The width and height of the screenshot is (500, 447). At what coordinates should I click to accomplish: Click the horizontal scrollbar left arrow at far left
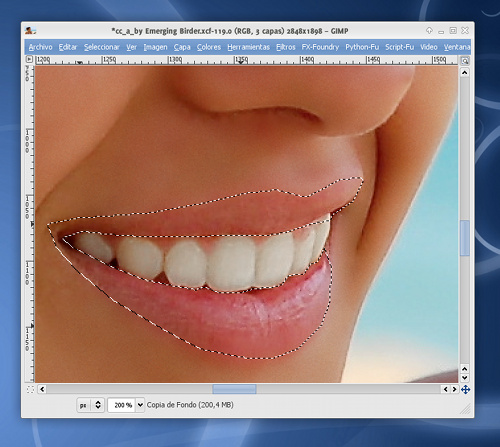[42, 389]
